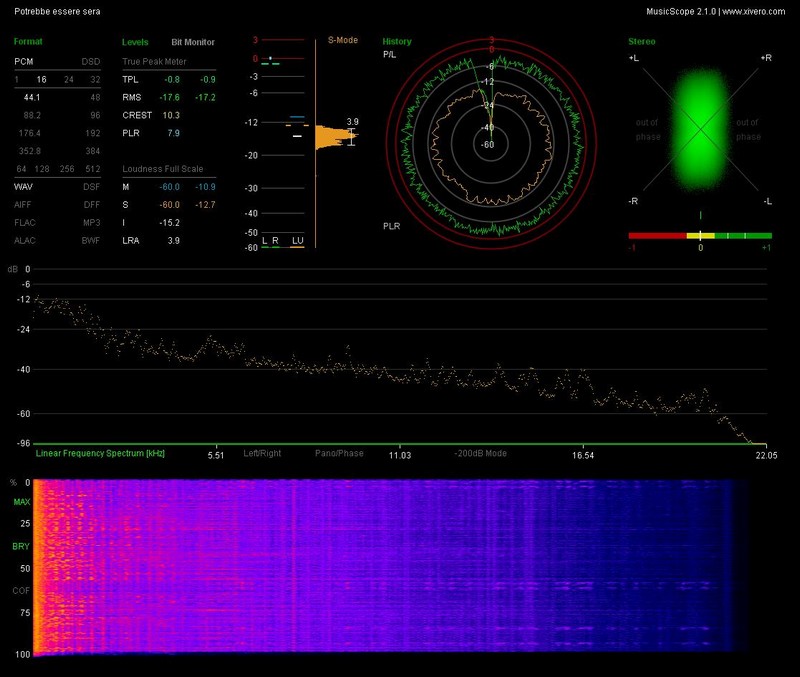Choose the 176.4 sample rate

[x=30, y=133]
